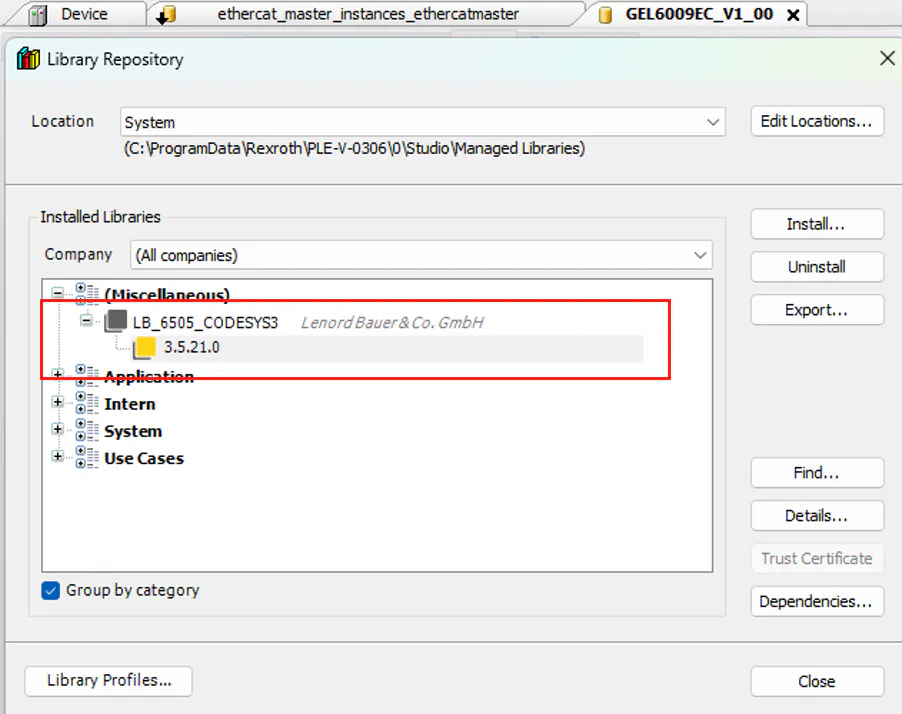Click the Miscellaneous category icon
This screenshot has height=714, width=902.
(x=87, y=294)
